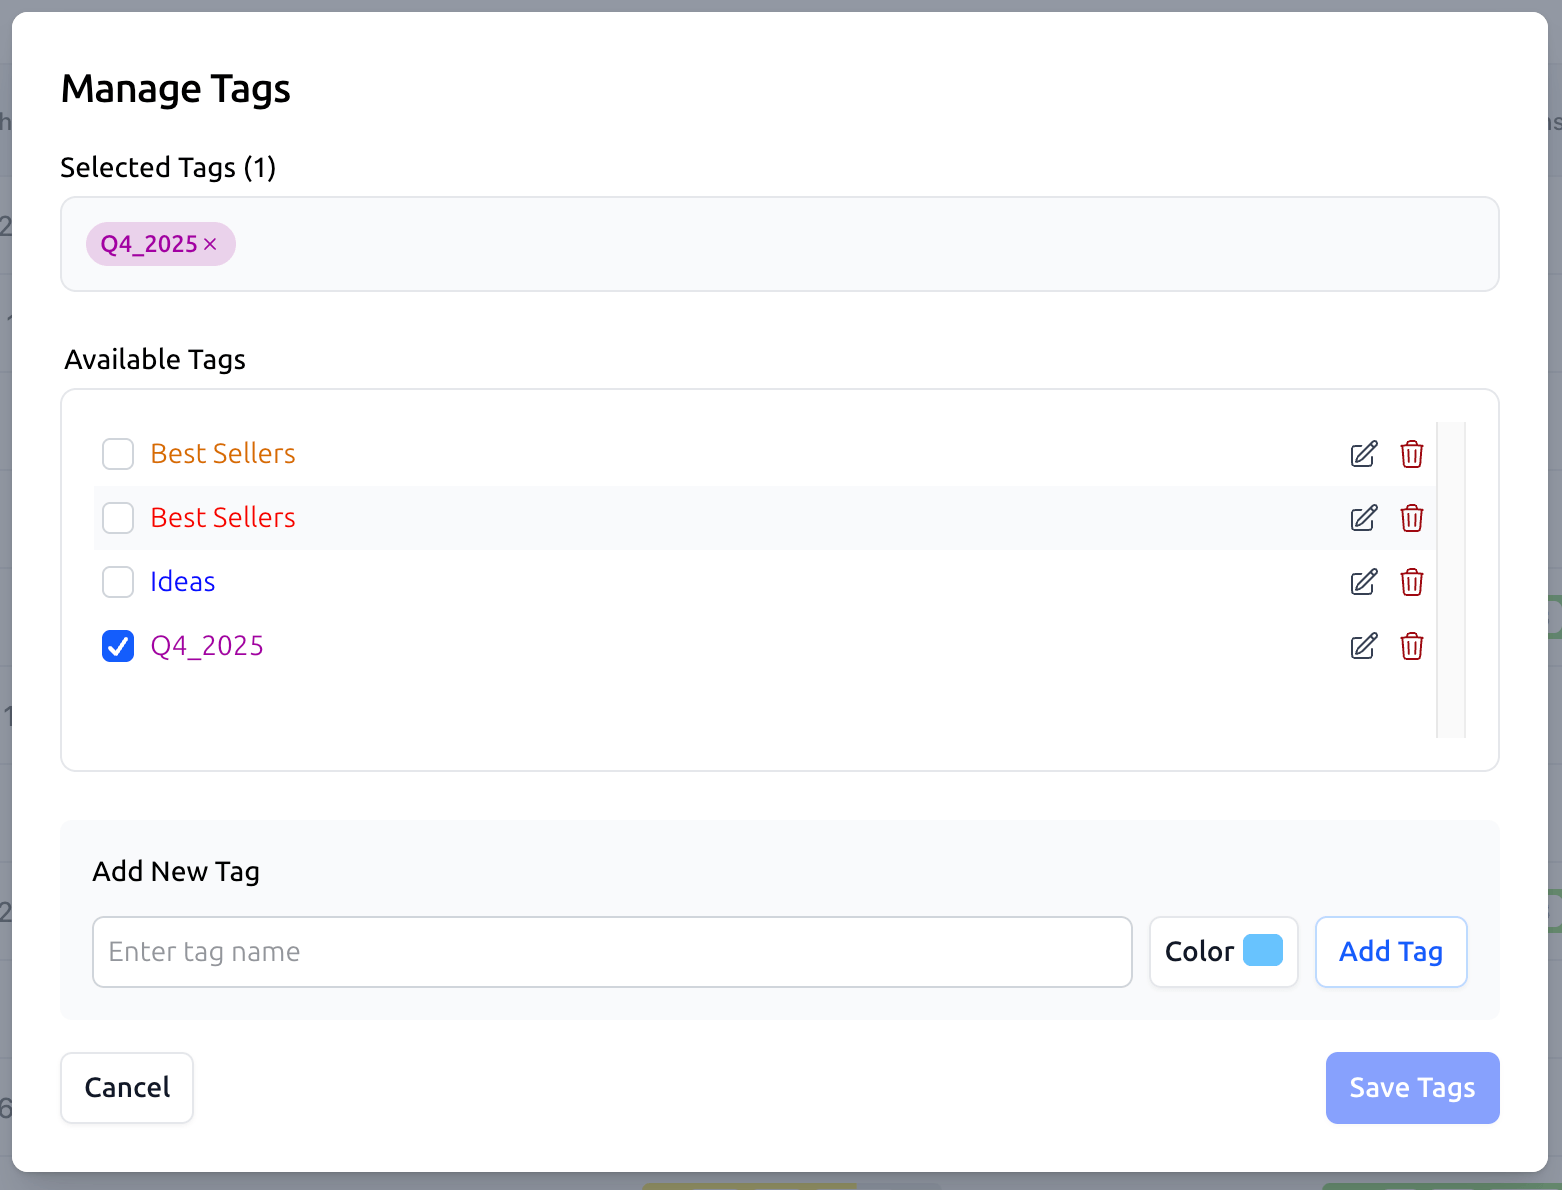The height and width of the screenshot is (1190, 1562).
Task: Click the delete icon for Q4_2025 tag
Action: (x=1412, y=646)
